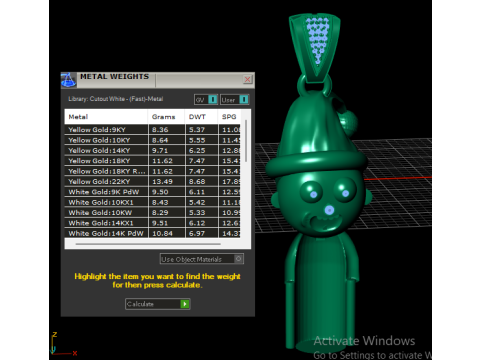Screen dimensions: 480x360
Task: Click the 5.37 DWT value
Action: pos(197,130)
